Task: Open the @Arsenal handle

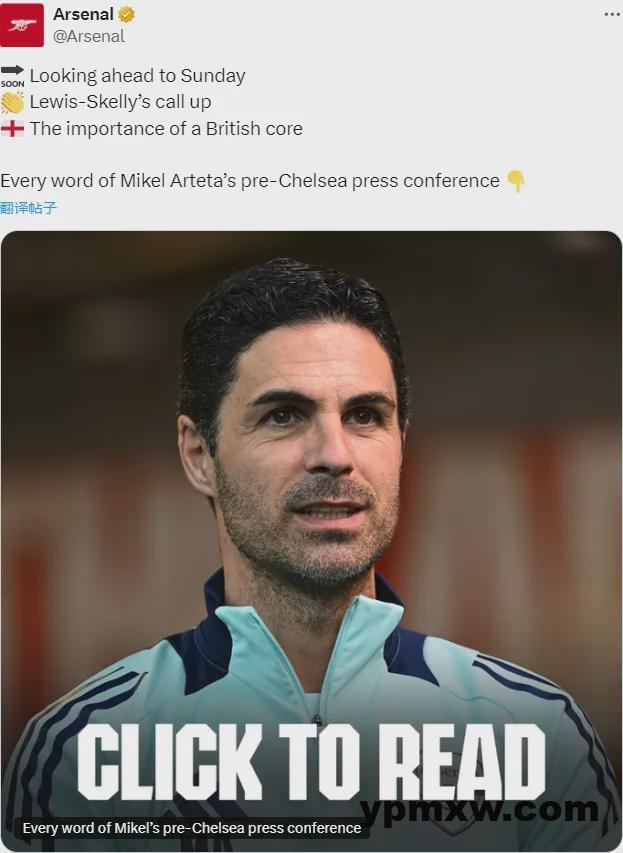Action: (x=89, y=36)
